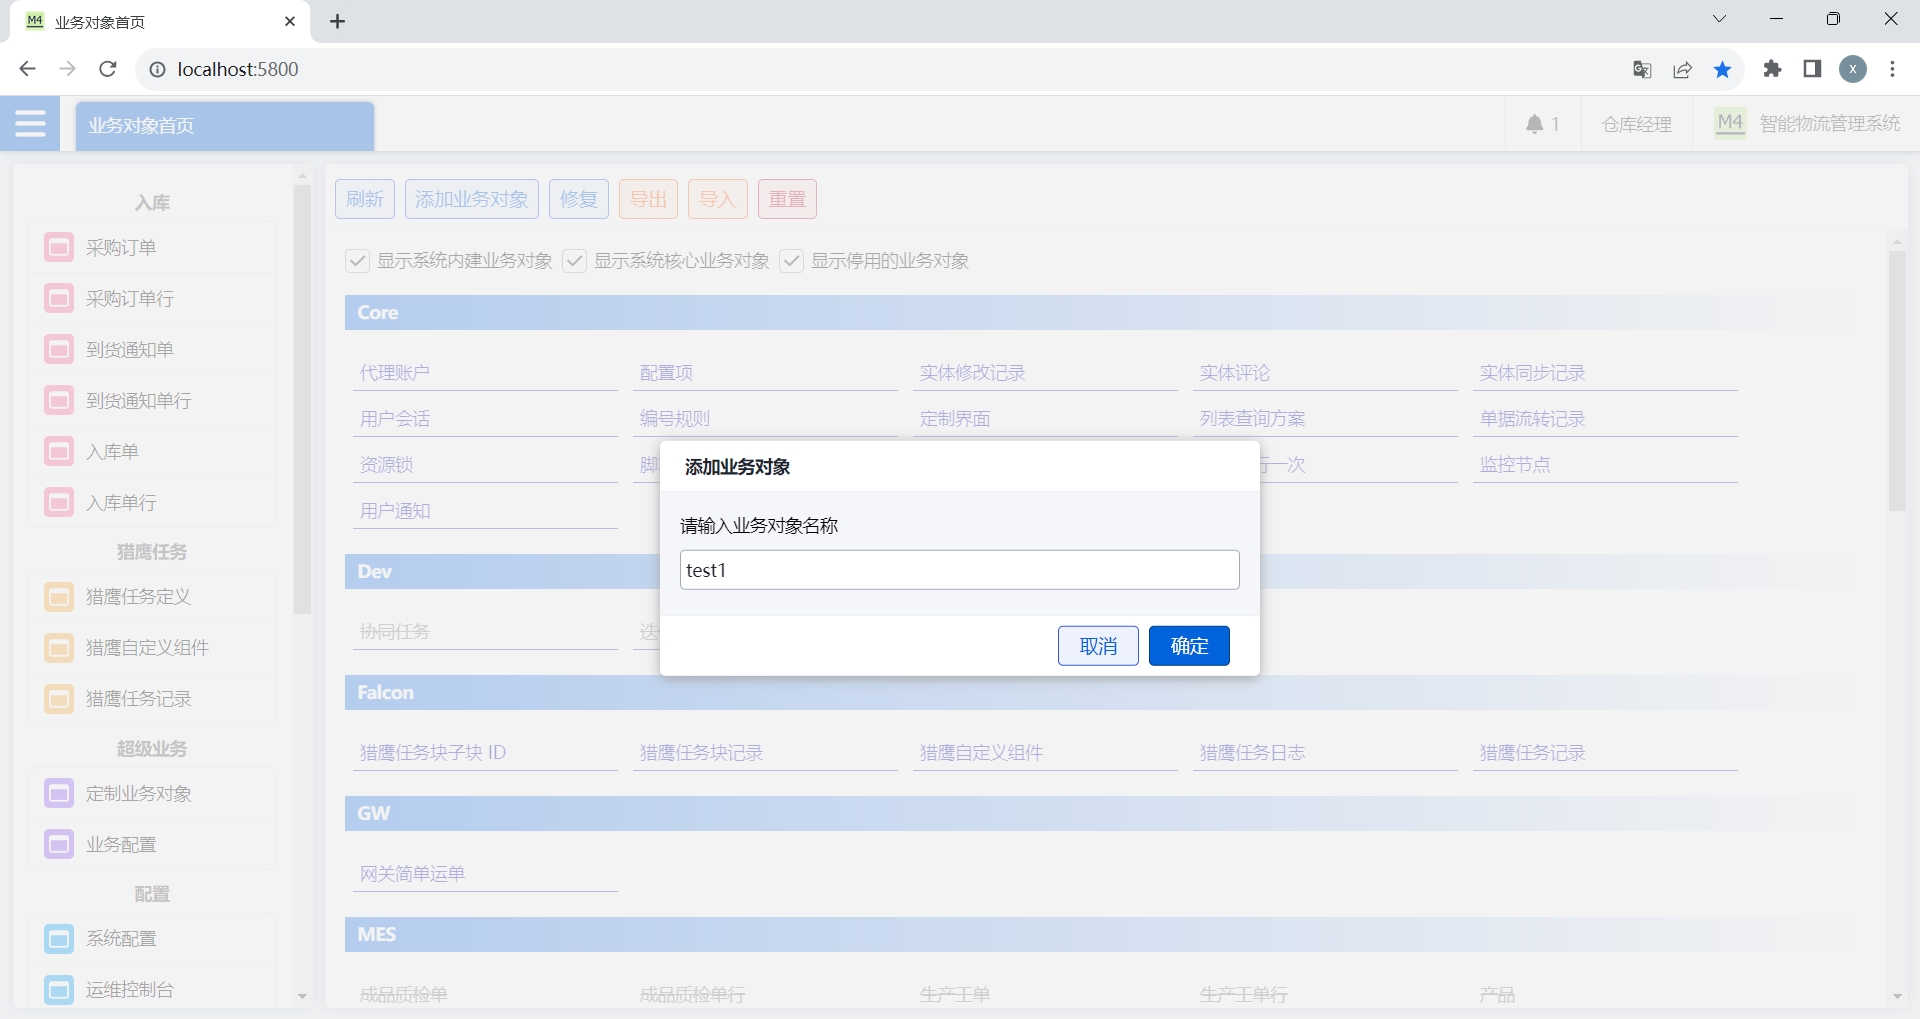Click the main content scrollbar thumb
Viewport: 1920px width, 1019px height.
click(1897, 380)
